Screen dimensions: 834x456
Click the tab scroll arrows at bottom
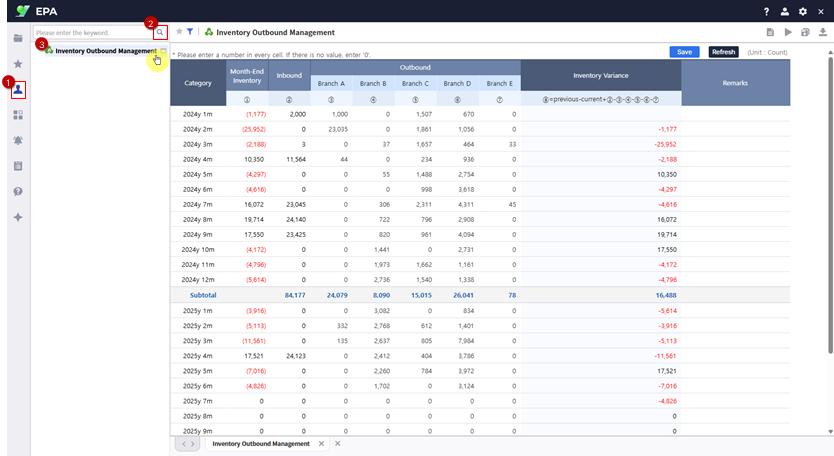[x=187, y=443]
